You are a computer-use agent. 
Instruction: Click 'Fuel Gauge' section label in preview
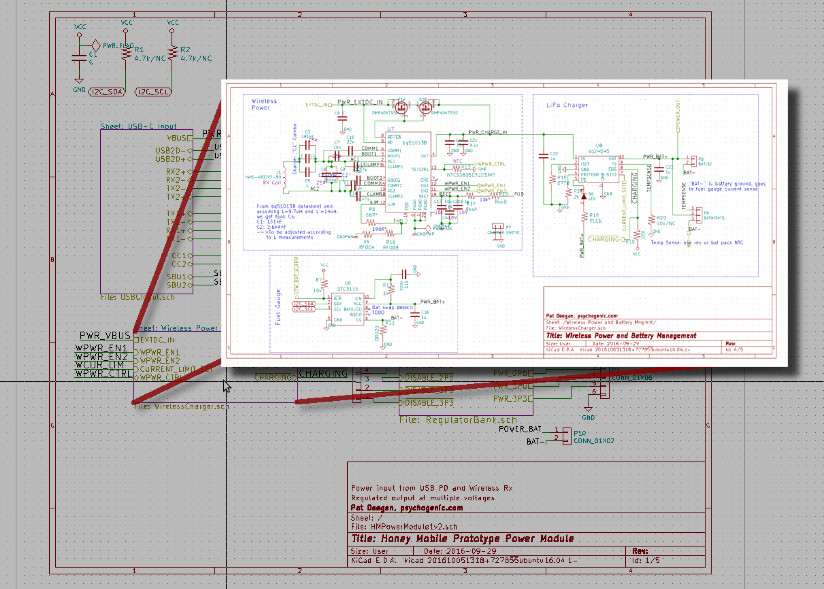[x=277, y=307]
